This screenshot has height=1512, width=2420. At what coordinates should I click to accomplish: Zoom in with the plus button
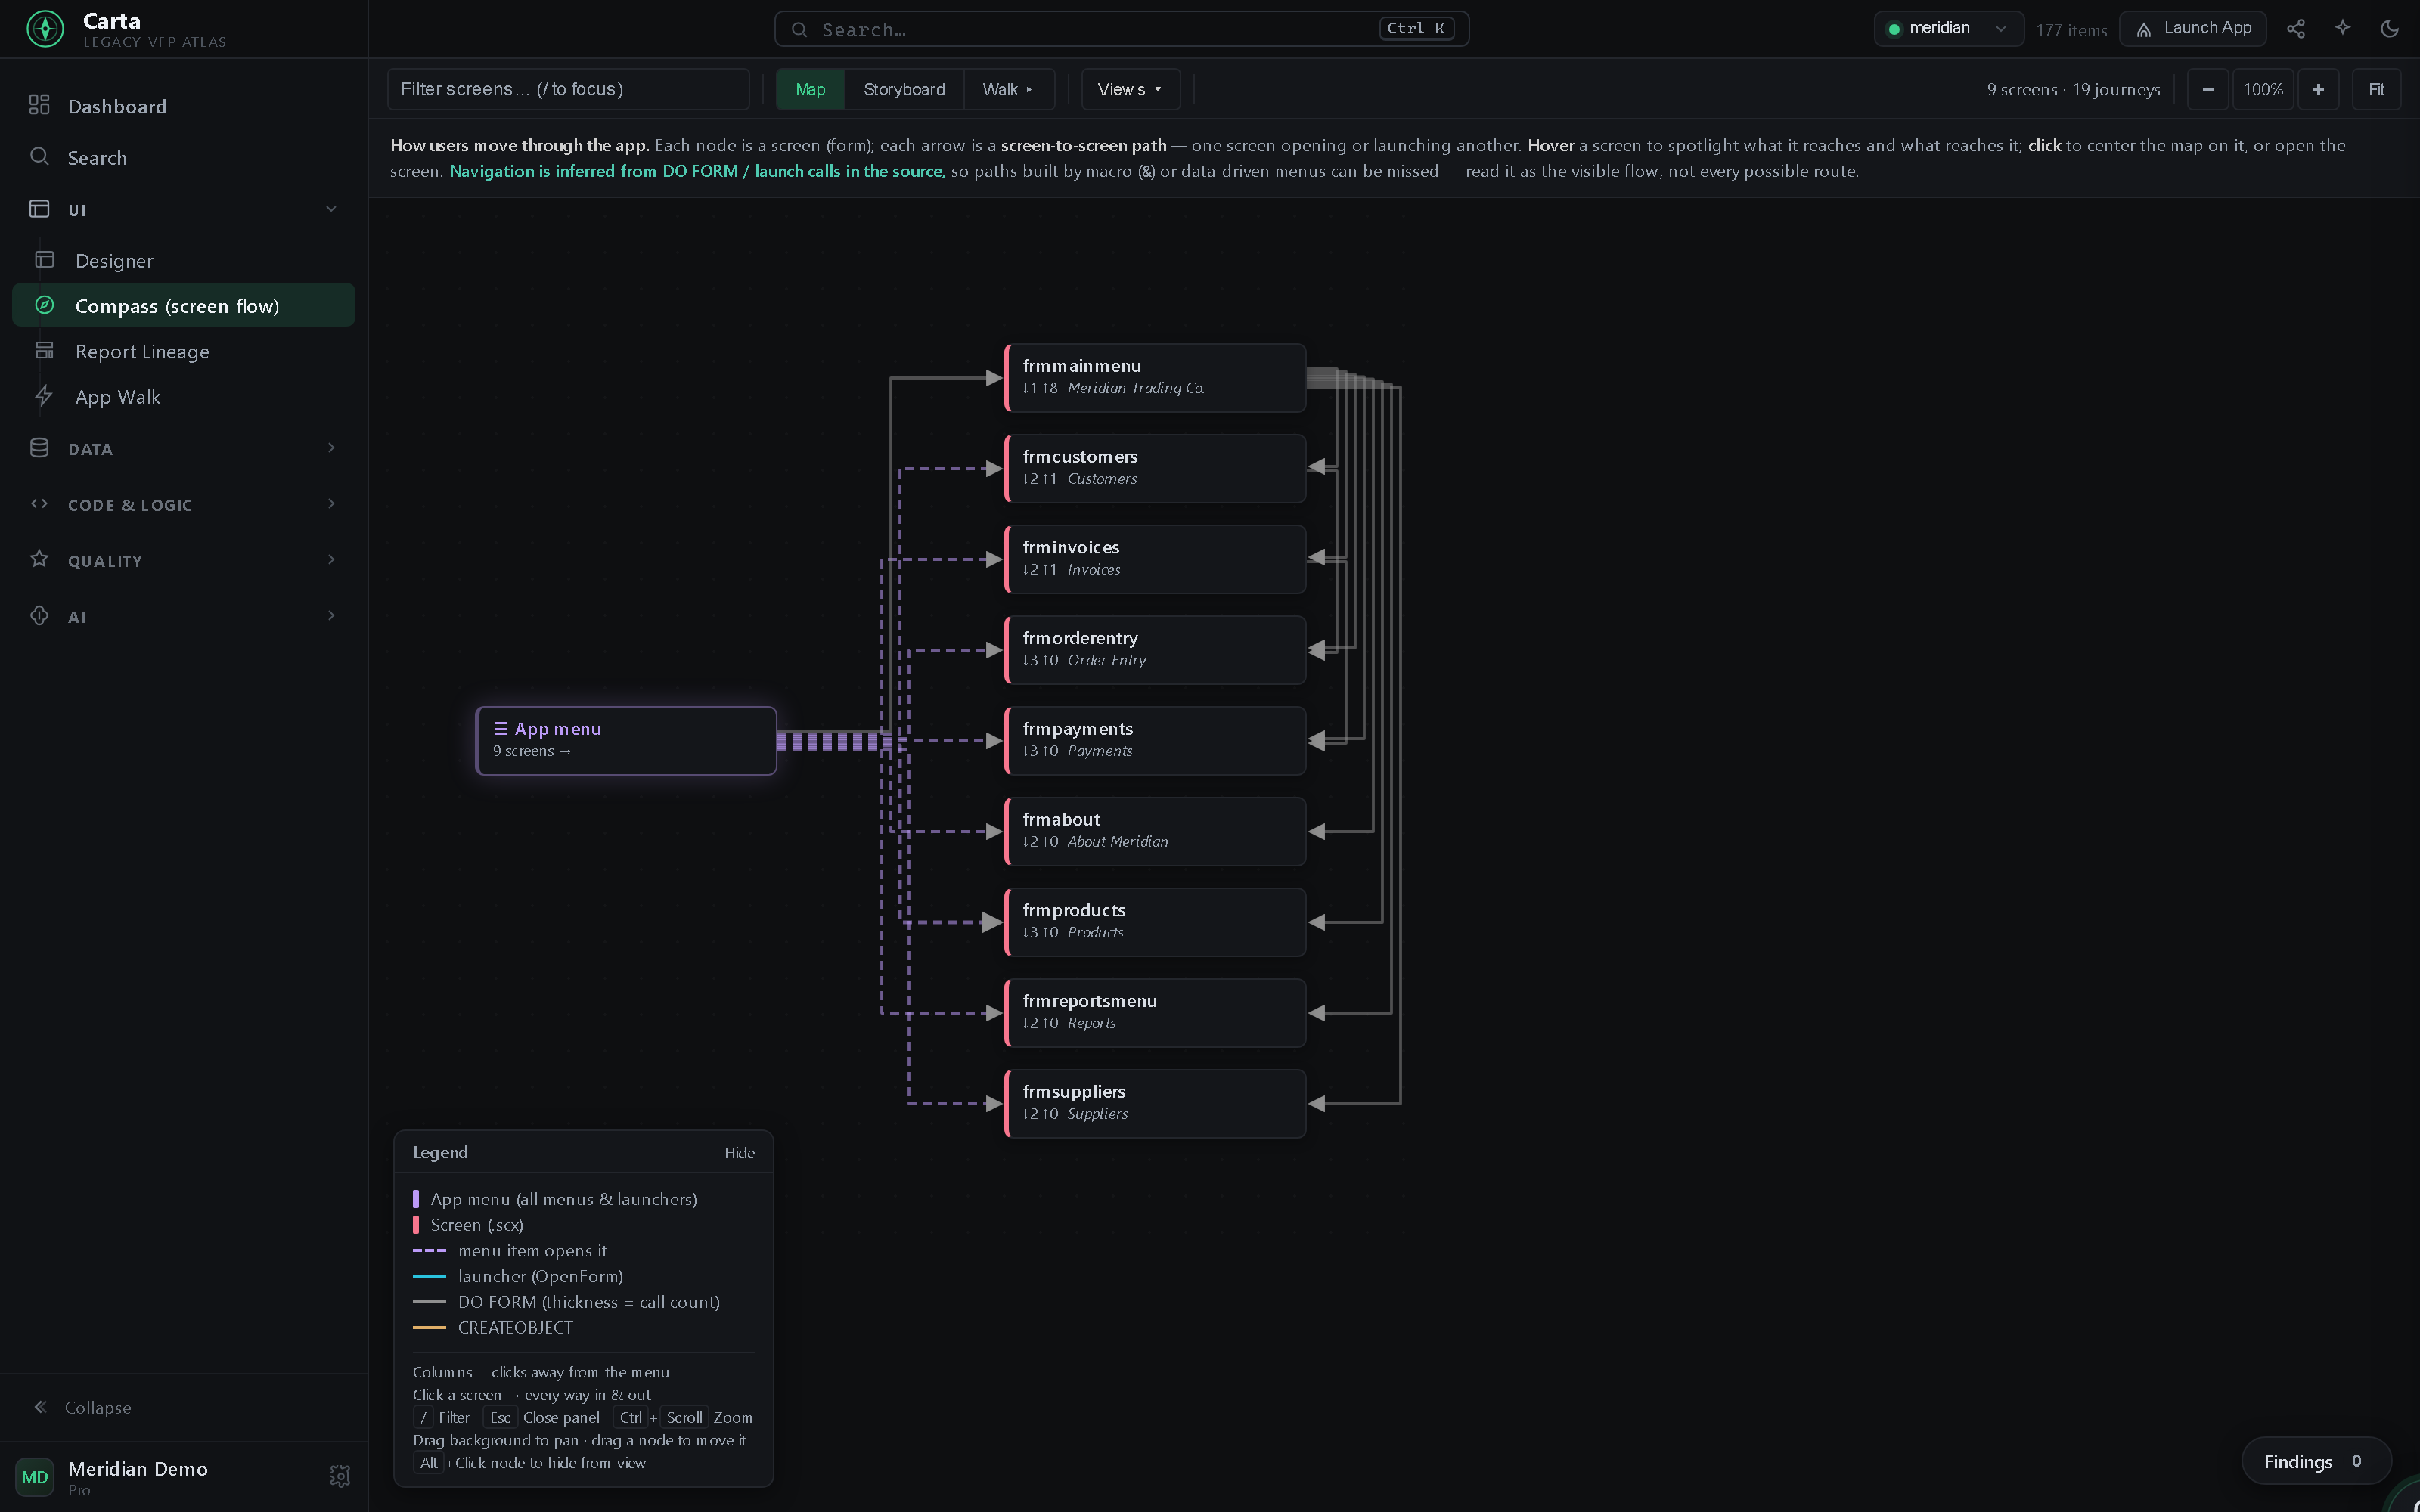2318,89
